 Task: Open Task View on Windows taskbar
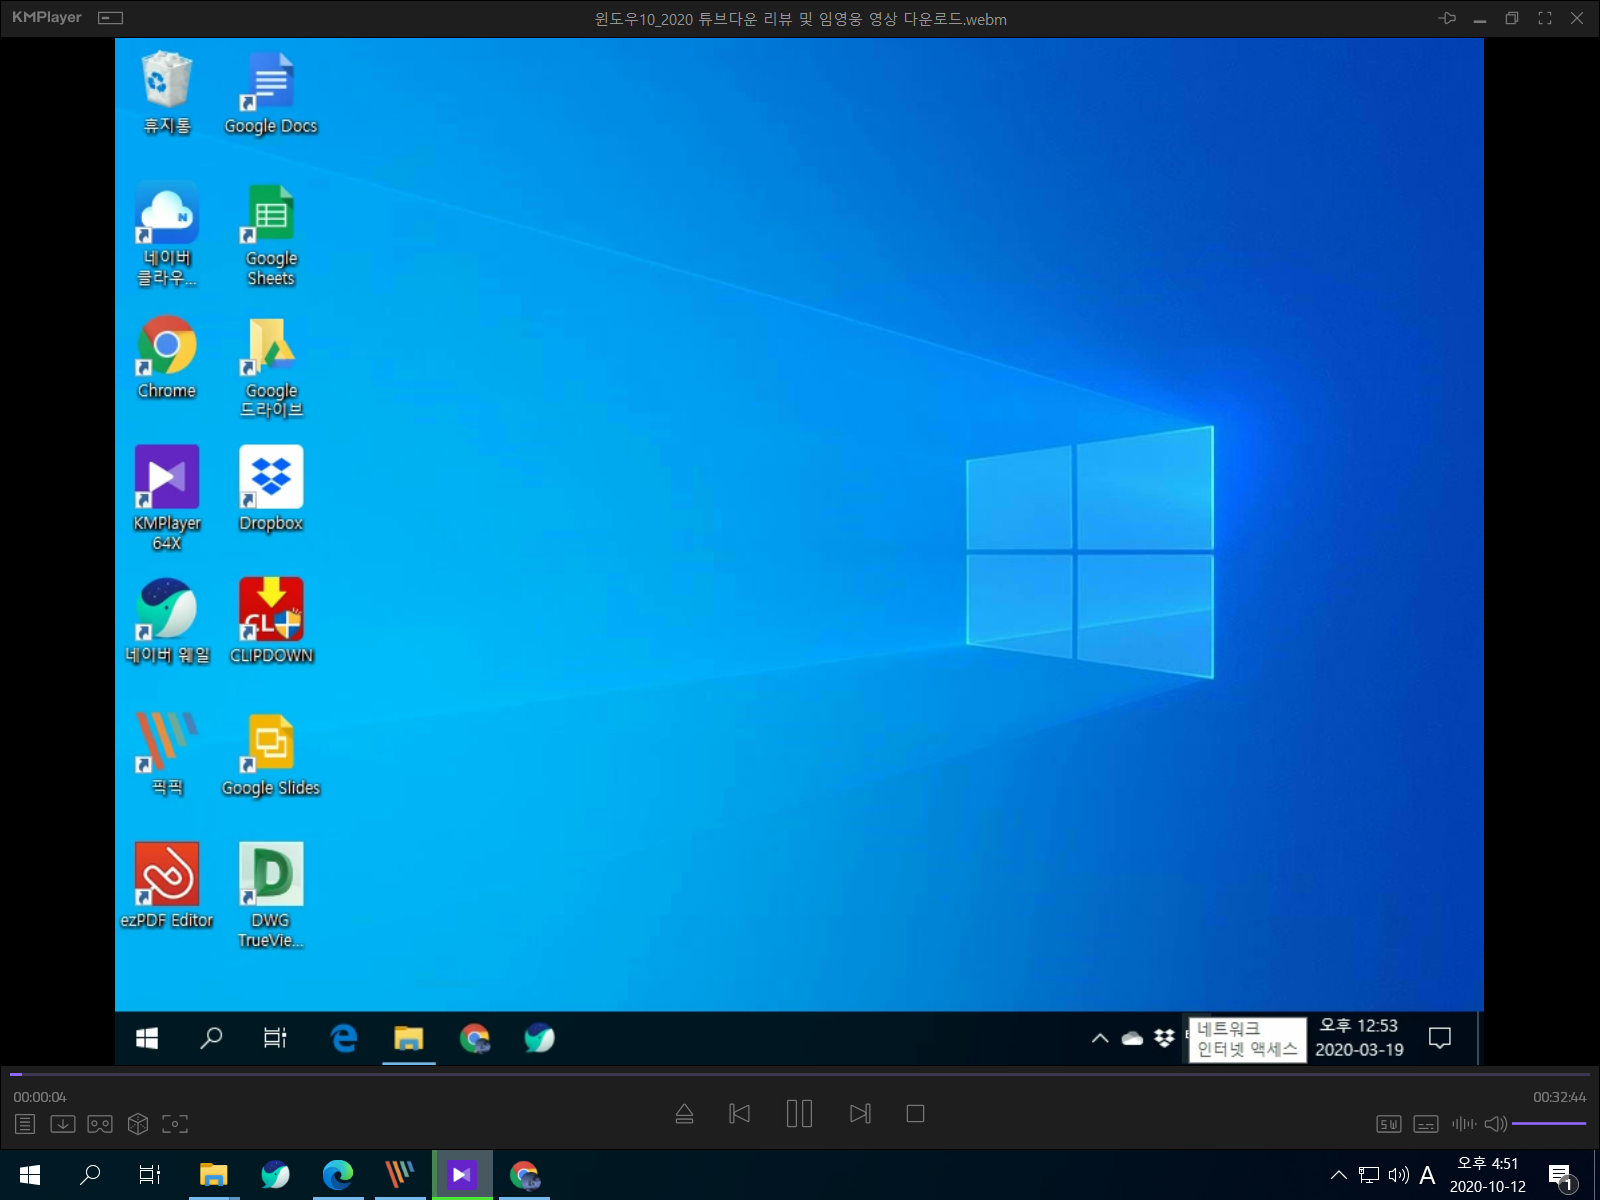click(x=150, y=1175)
